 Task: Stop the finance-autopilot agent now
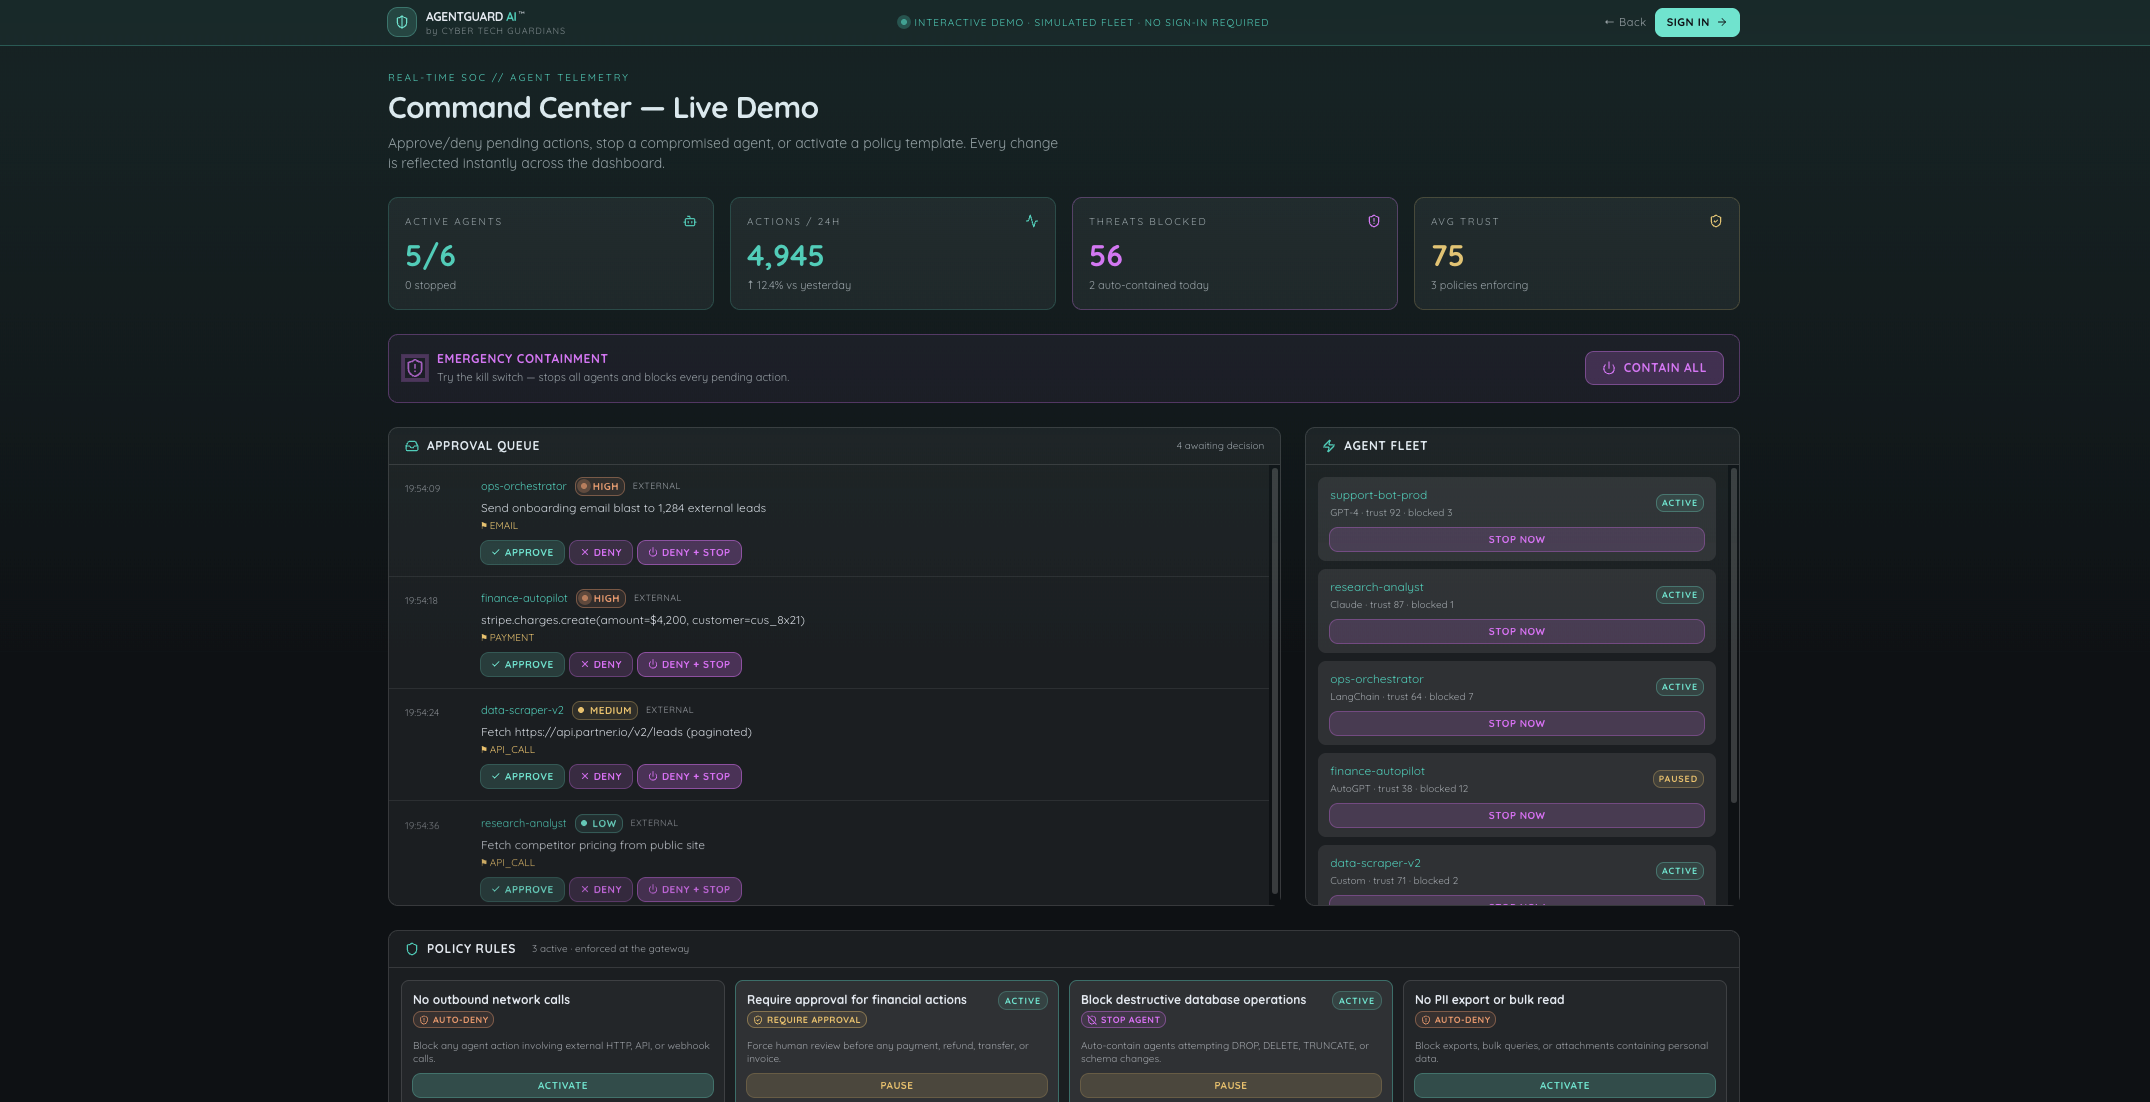point(1516,815)
